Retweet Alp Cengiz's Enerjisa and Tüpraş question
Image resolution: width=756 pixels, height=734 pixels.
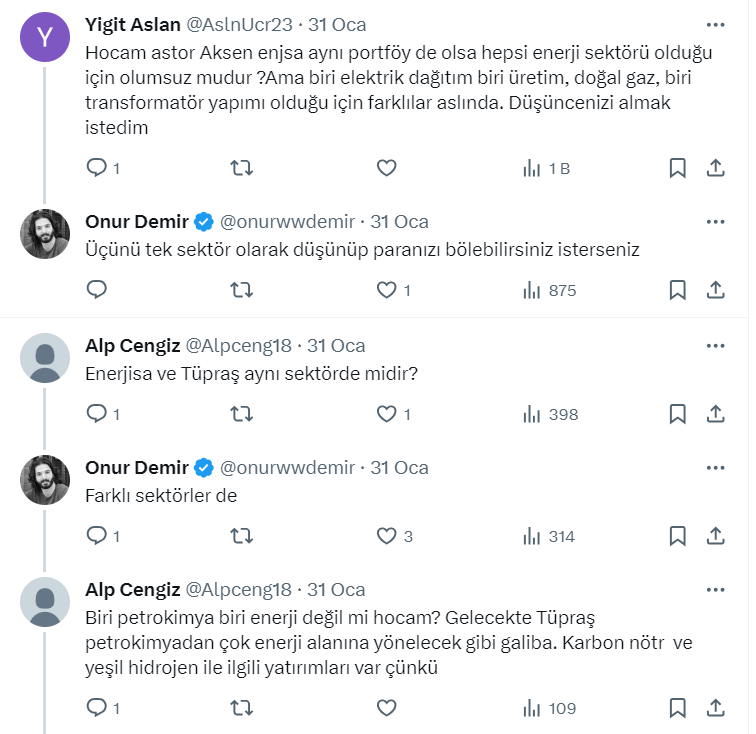[x=241, y=414]
